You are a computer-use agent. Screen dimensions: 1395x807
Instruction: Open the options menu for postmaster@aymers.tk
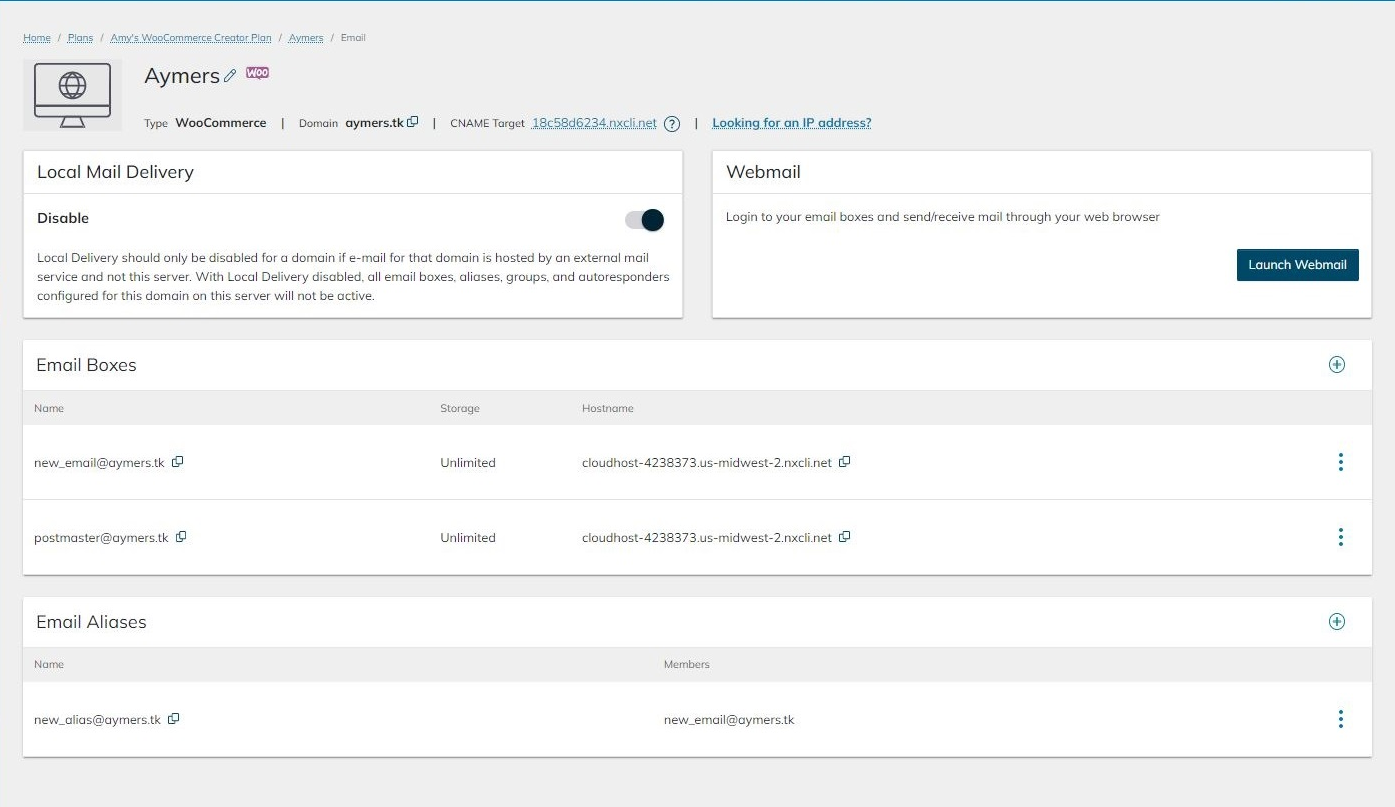(x=1340, y=537)
